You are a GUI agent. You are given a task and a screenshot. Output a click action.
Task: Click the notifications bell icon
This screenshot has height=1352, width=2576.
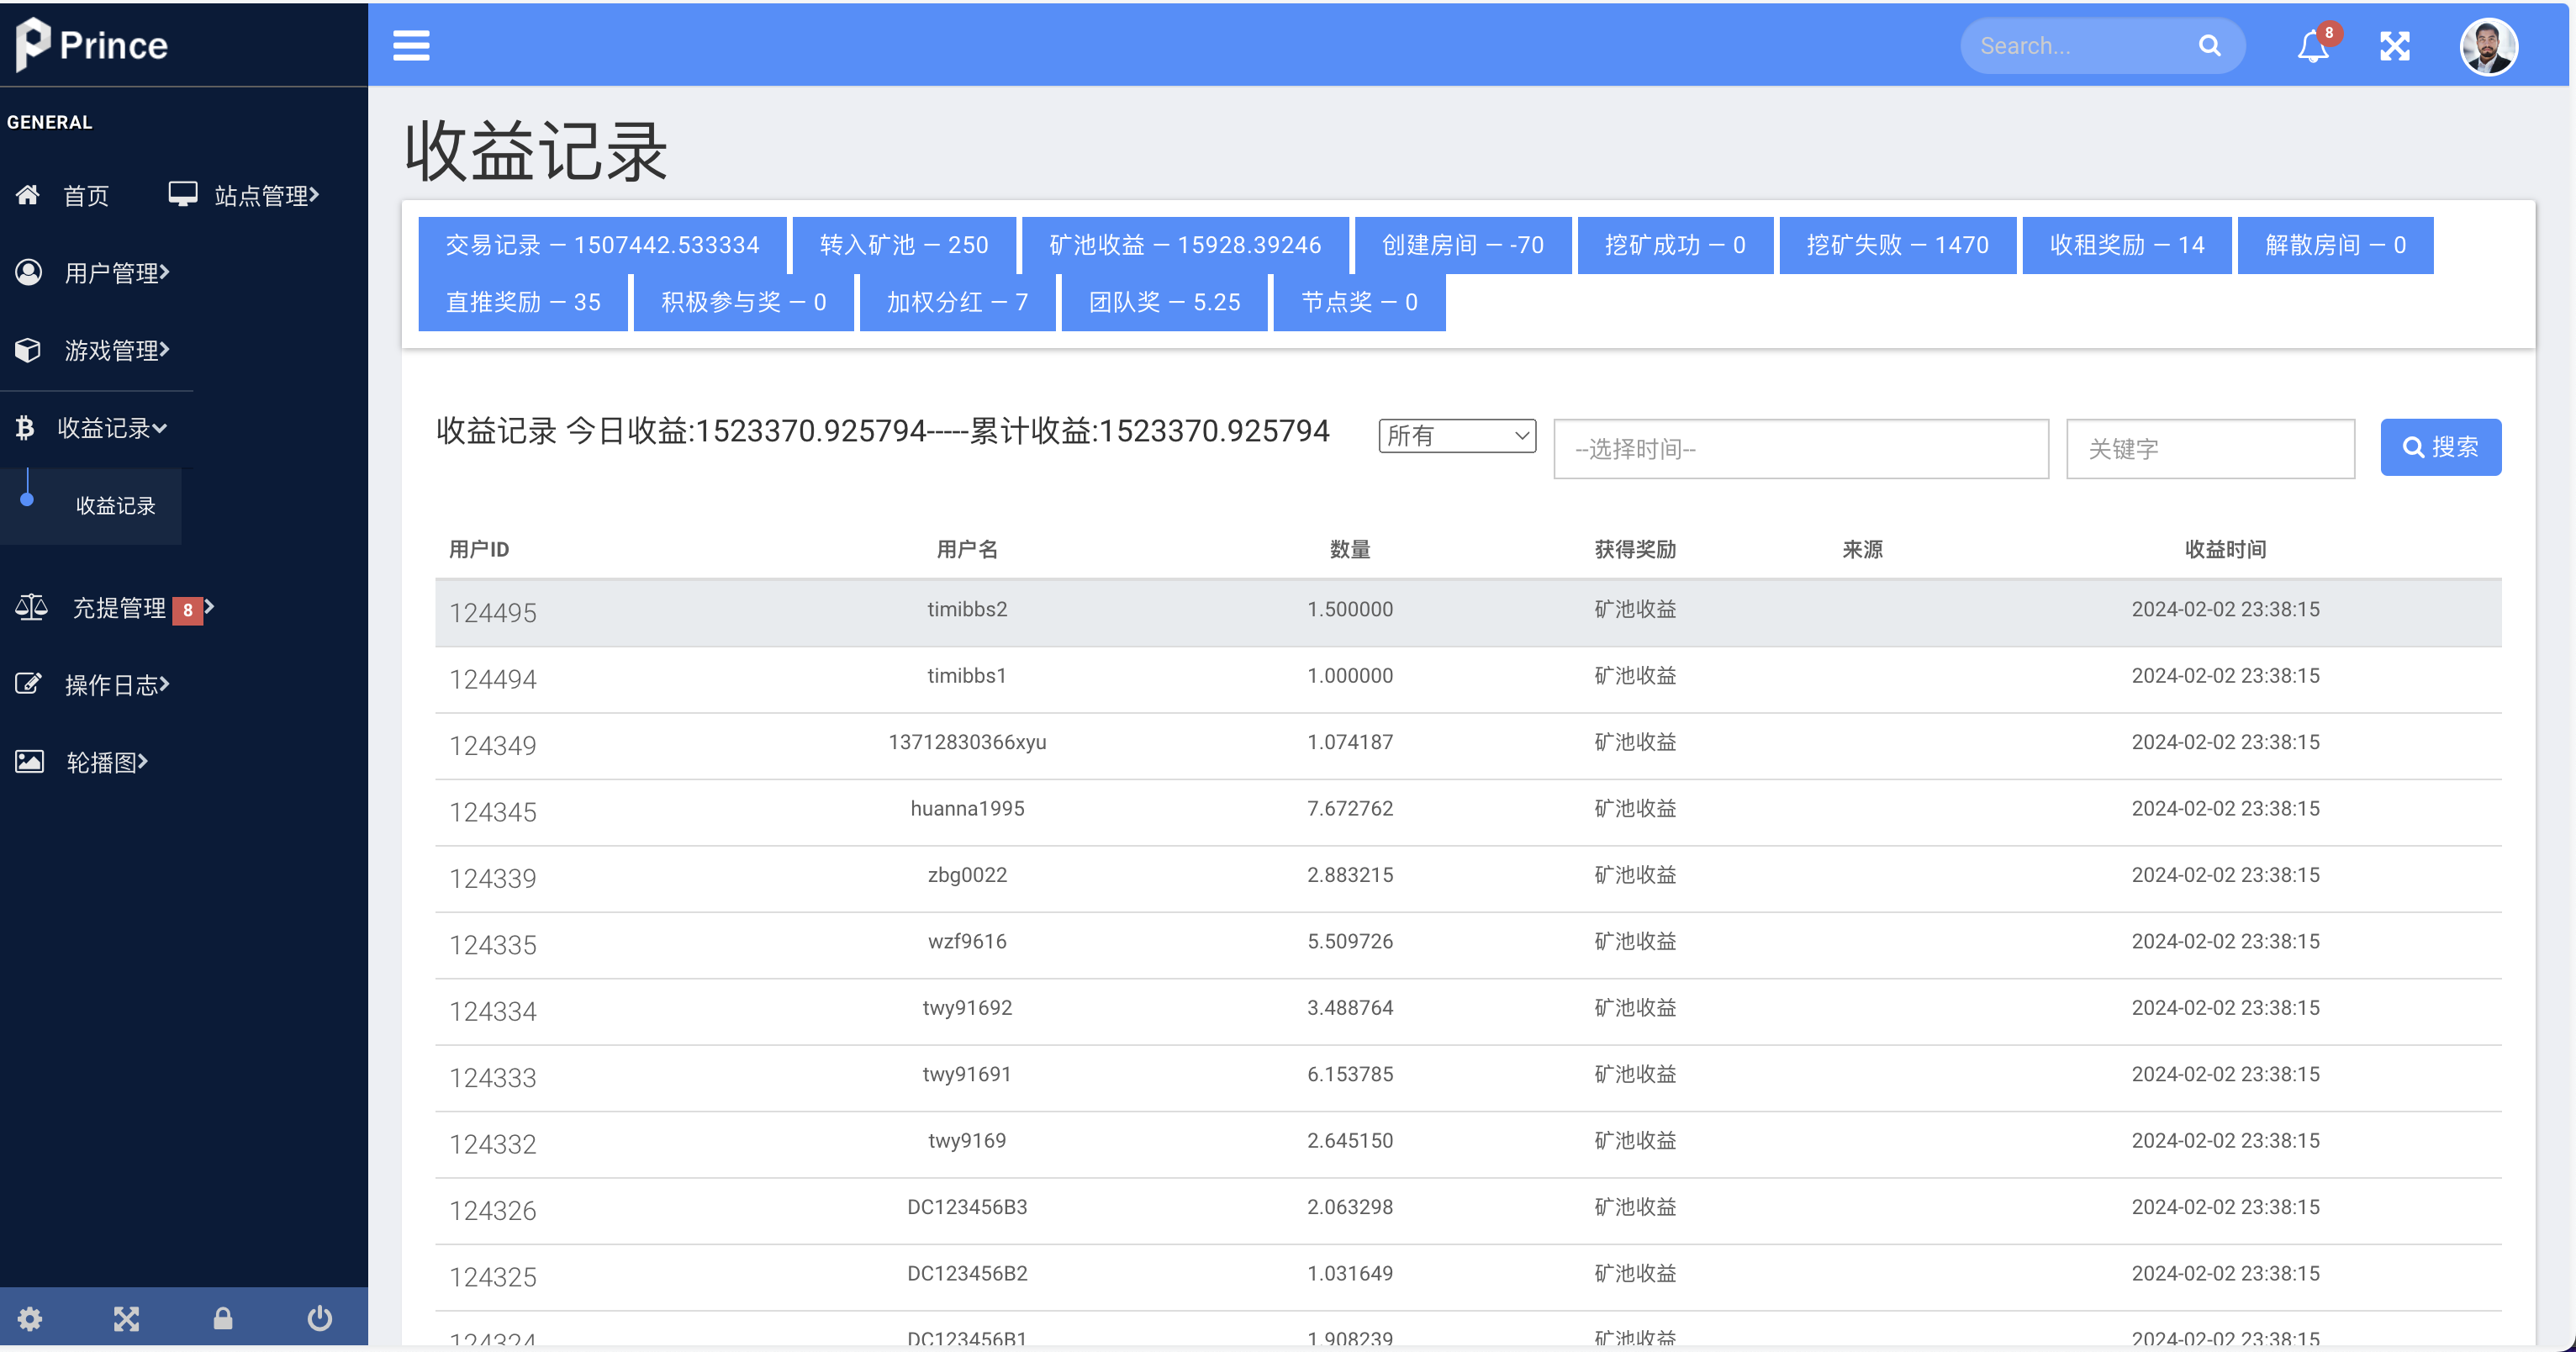2311,46
